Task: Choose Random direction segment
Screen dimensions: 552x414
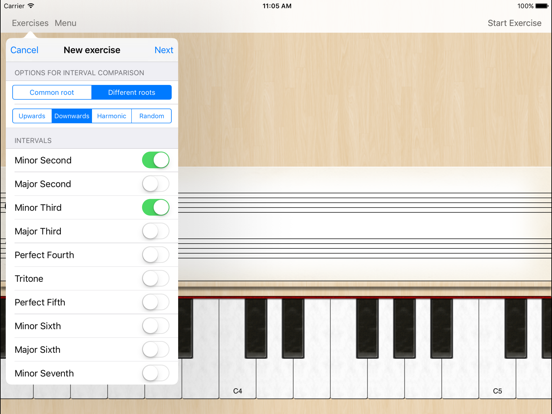Action: 152,116
